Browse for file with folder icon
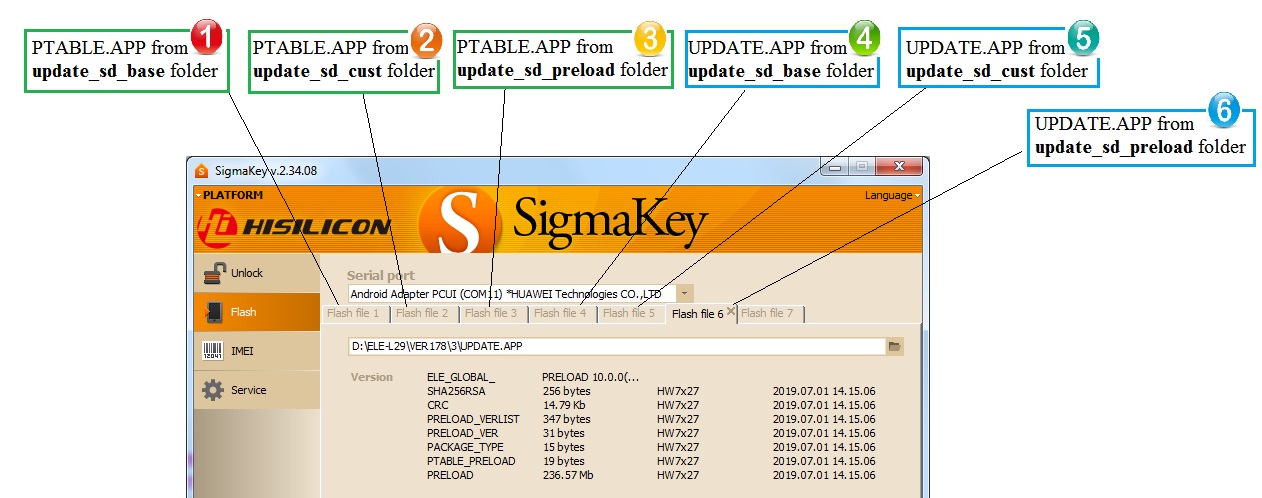The height and width of the screenshot is (498, 1262). click(x=895, y=346)
